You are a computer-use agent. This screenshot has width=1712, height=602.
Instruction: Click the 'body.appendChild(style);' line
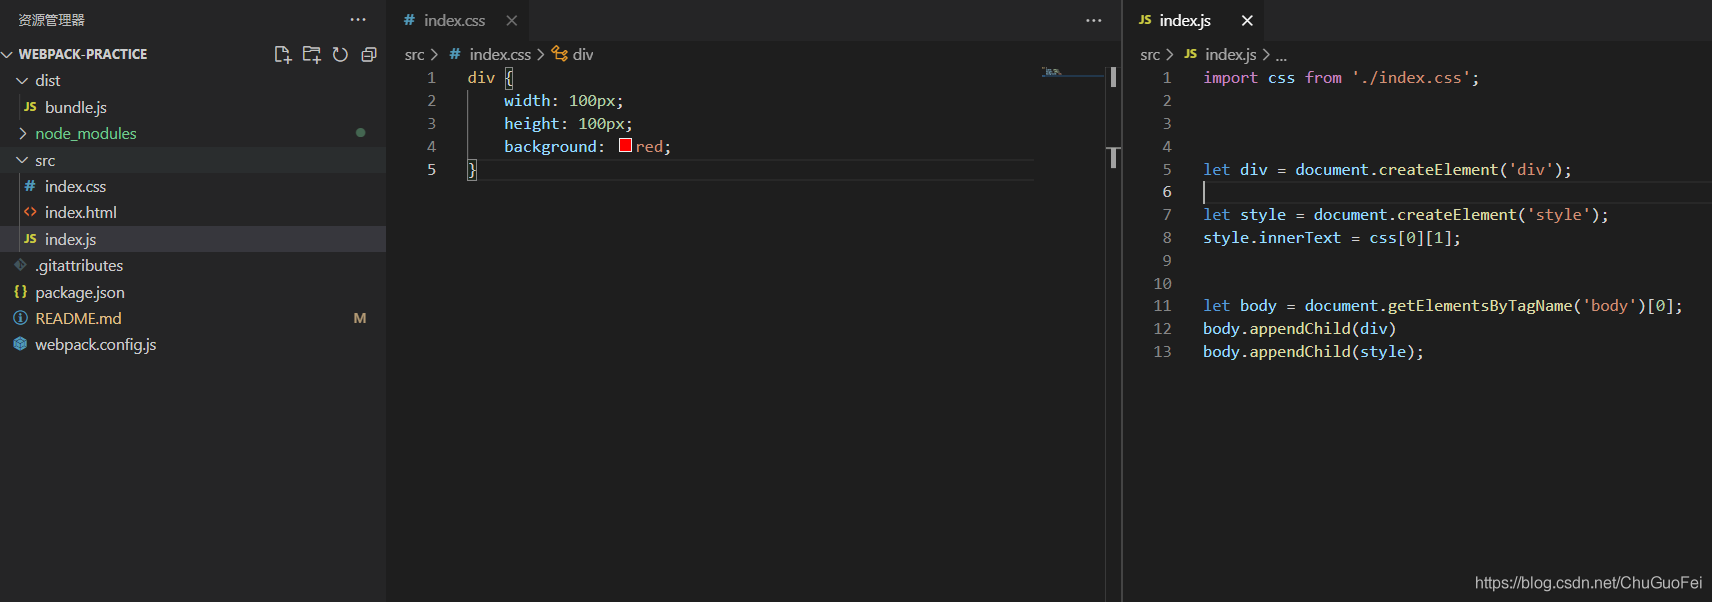(x=1313, y=352)
